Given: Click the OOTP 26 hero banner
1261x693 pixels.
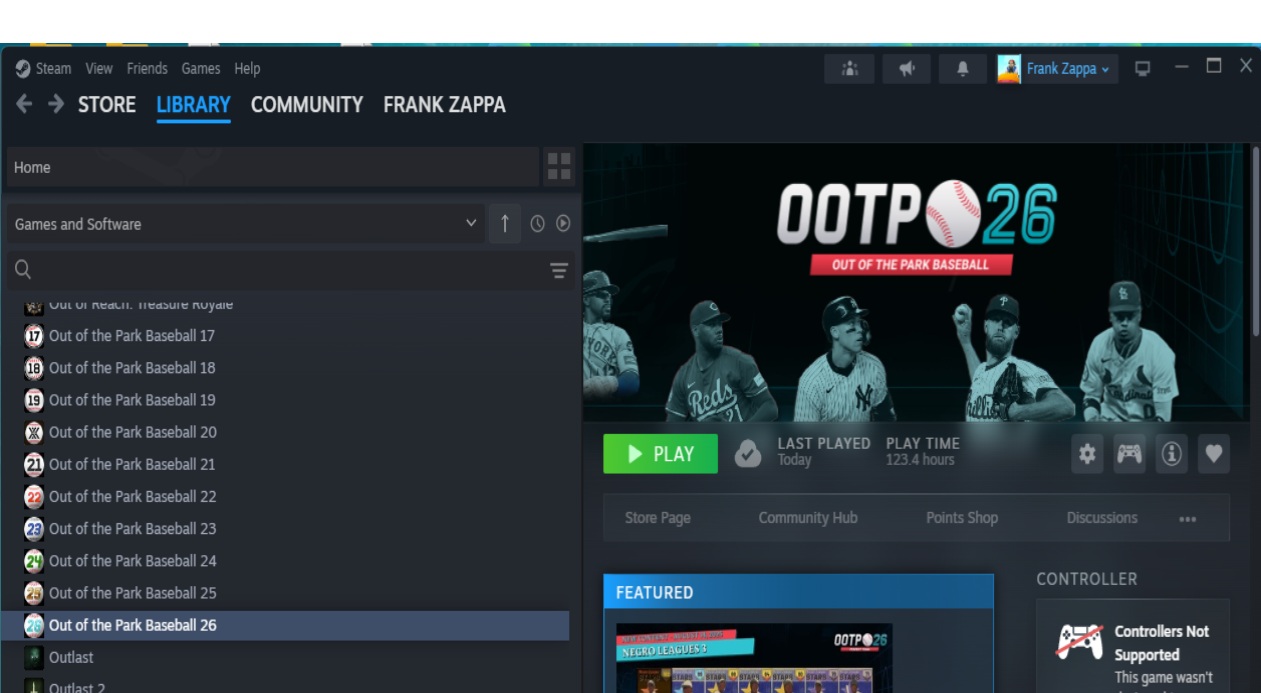Looking at the screenshot, I should 916,282.
